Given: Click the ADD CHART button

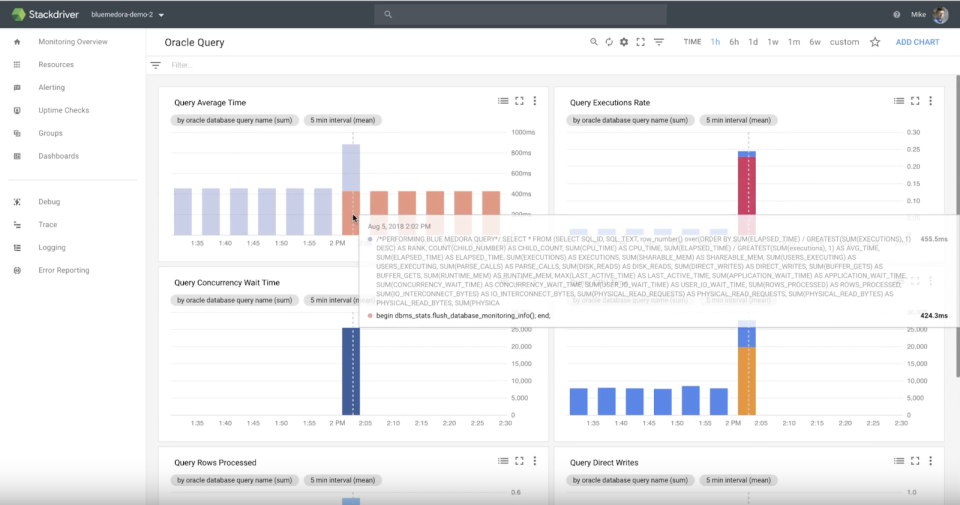Looking at the screenshot, I should [x=917, y=42].
